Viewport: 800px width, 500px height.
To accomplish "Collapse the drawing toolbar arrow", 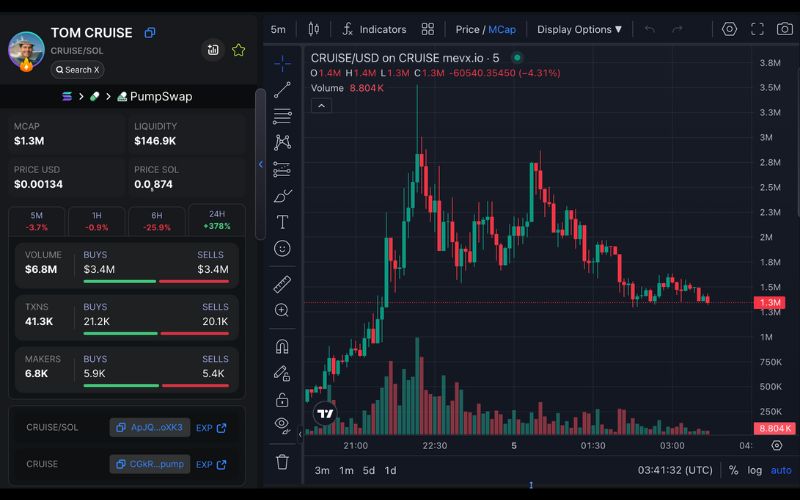I will 300,435.
